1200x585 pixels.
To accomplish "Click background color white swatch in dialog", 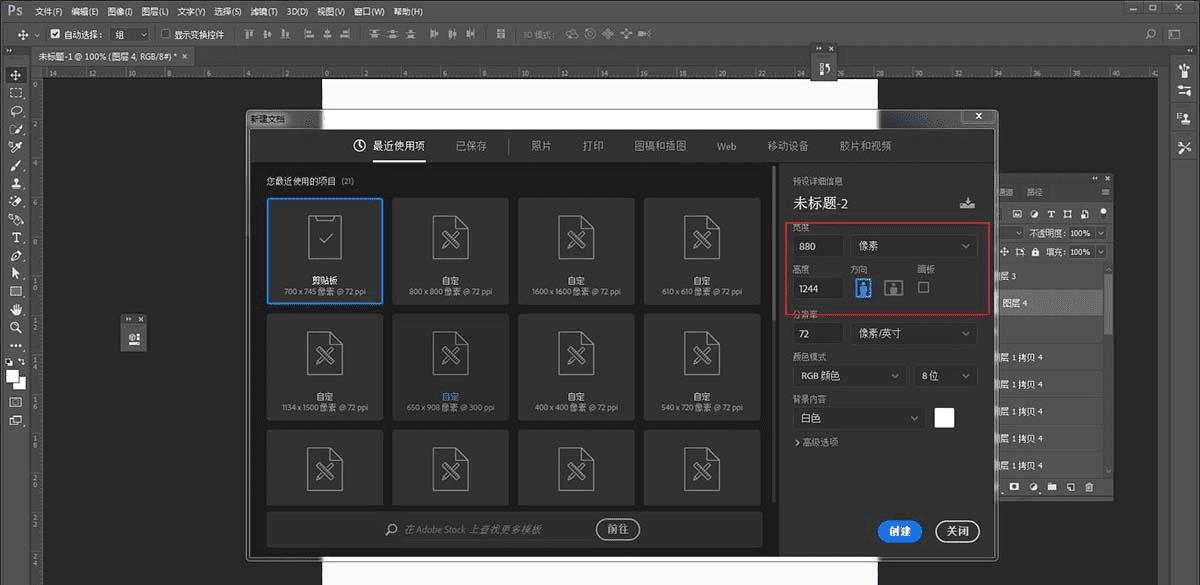I will pyautogui.click(x=944, y=418).
